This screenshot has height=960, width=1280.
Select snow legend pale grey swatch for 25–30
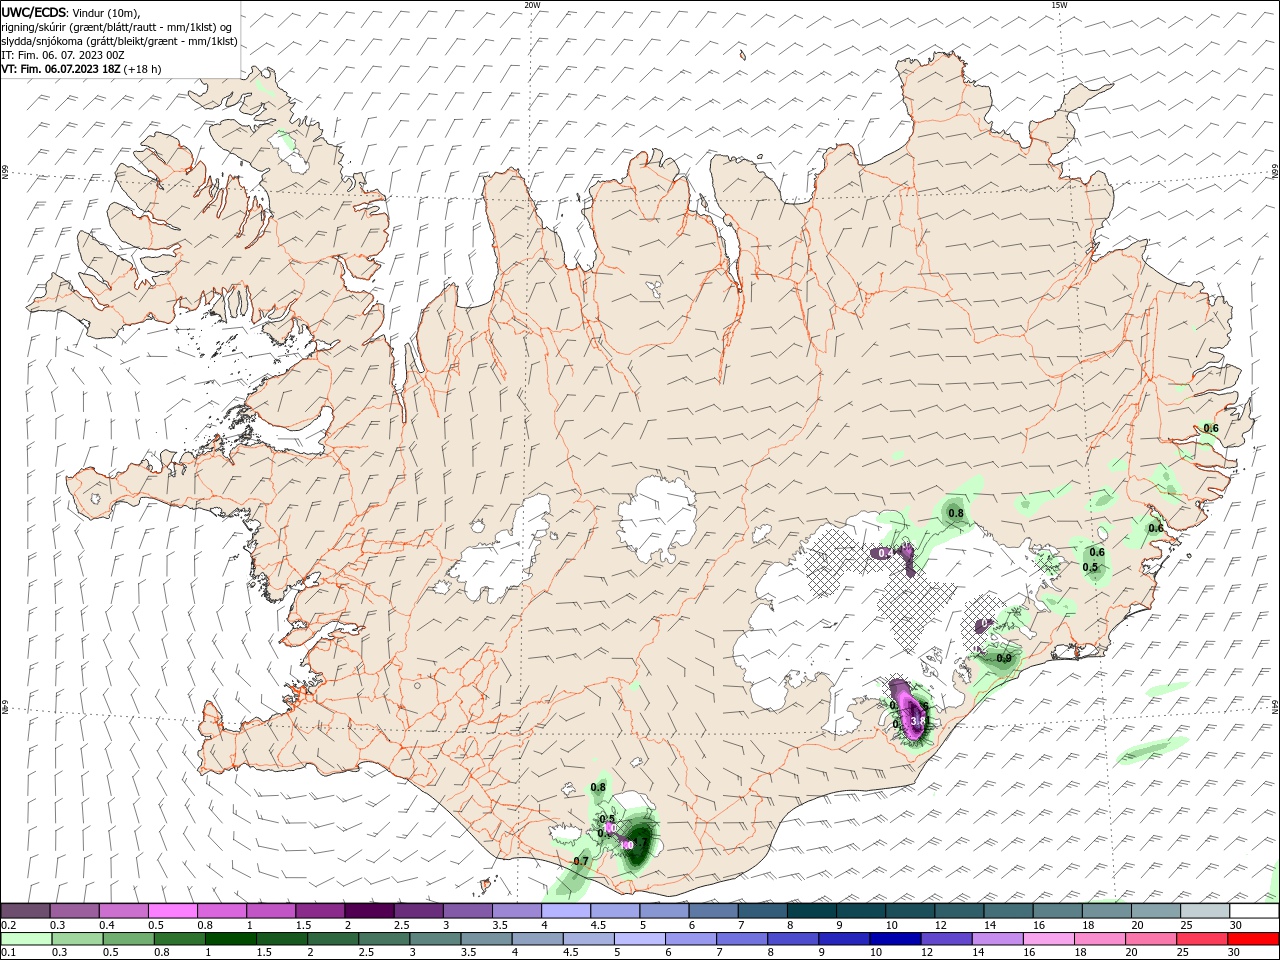click(1206, 910)
